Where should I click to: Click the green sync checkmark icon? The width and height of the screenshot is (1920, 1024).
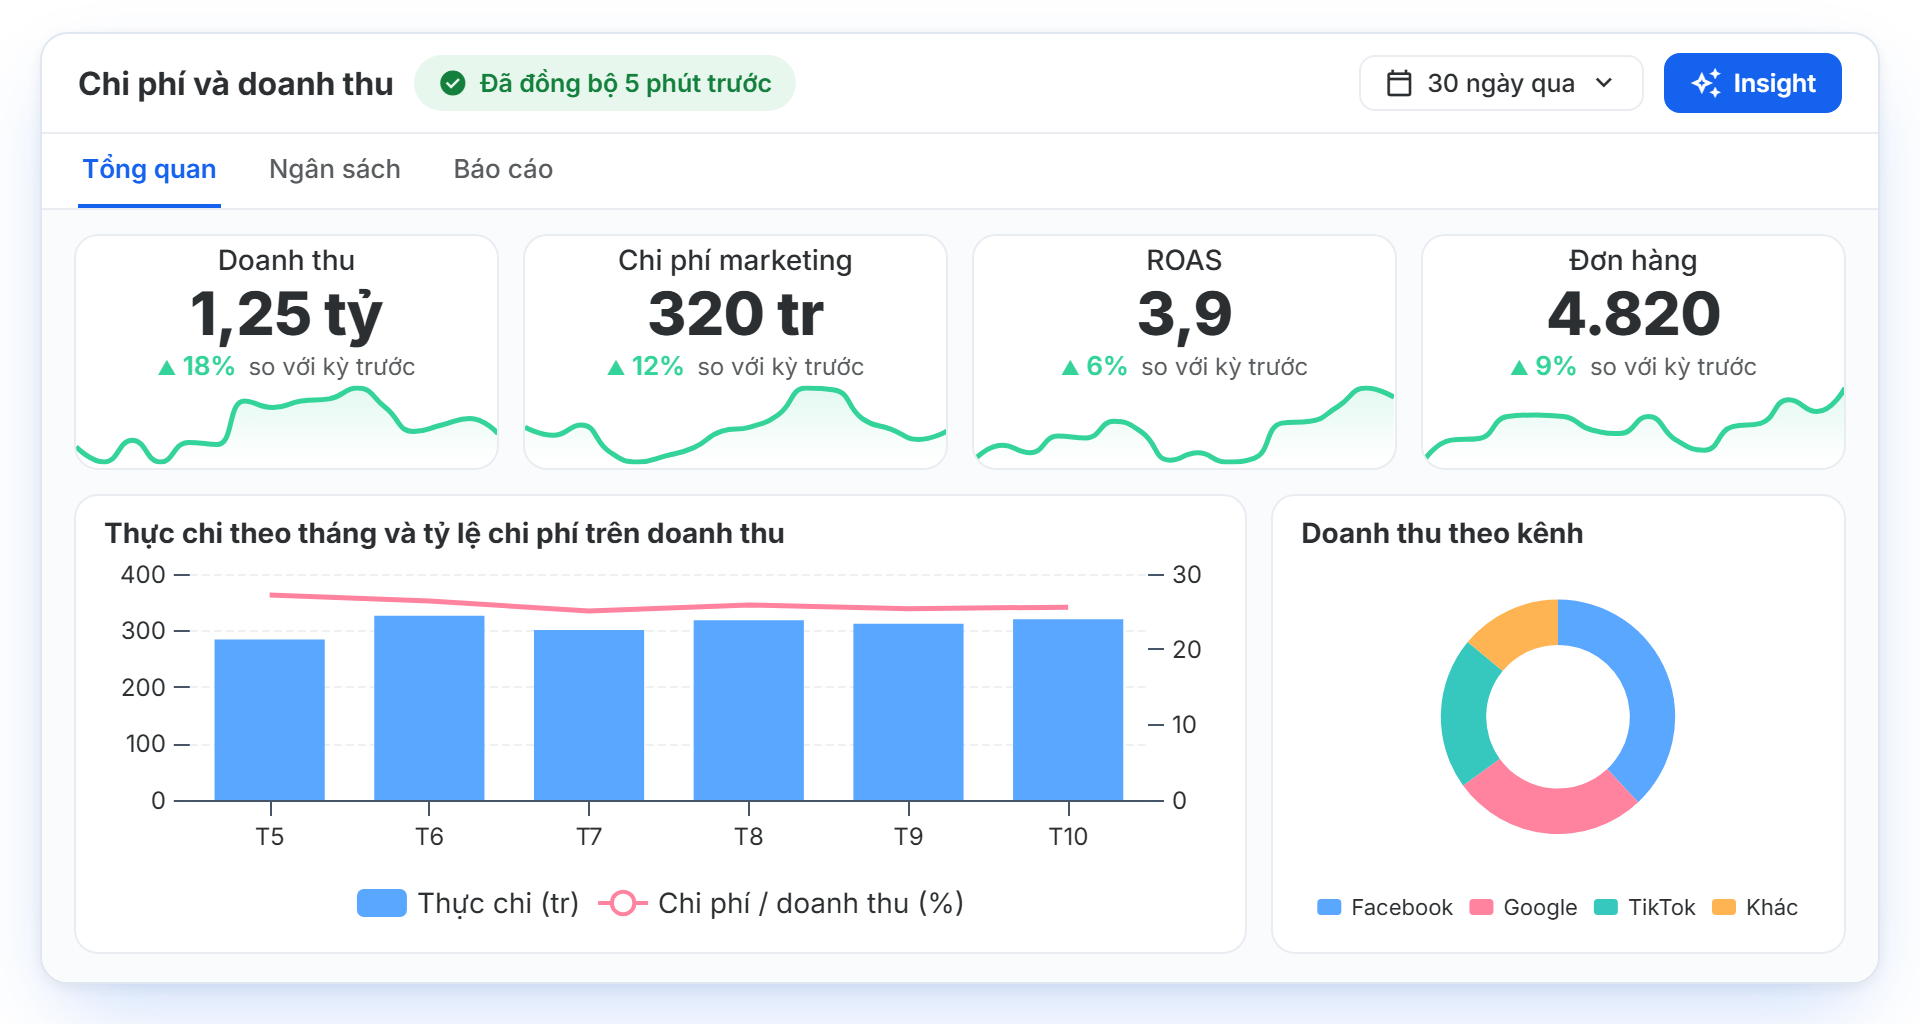click(x=453, y=83)
